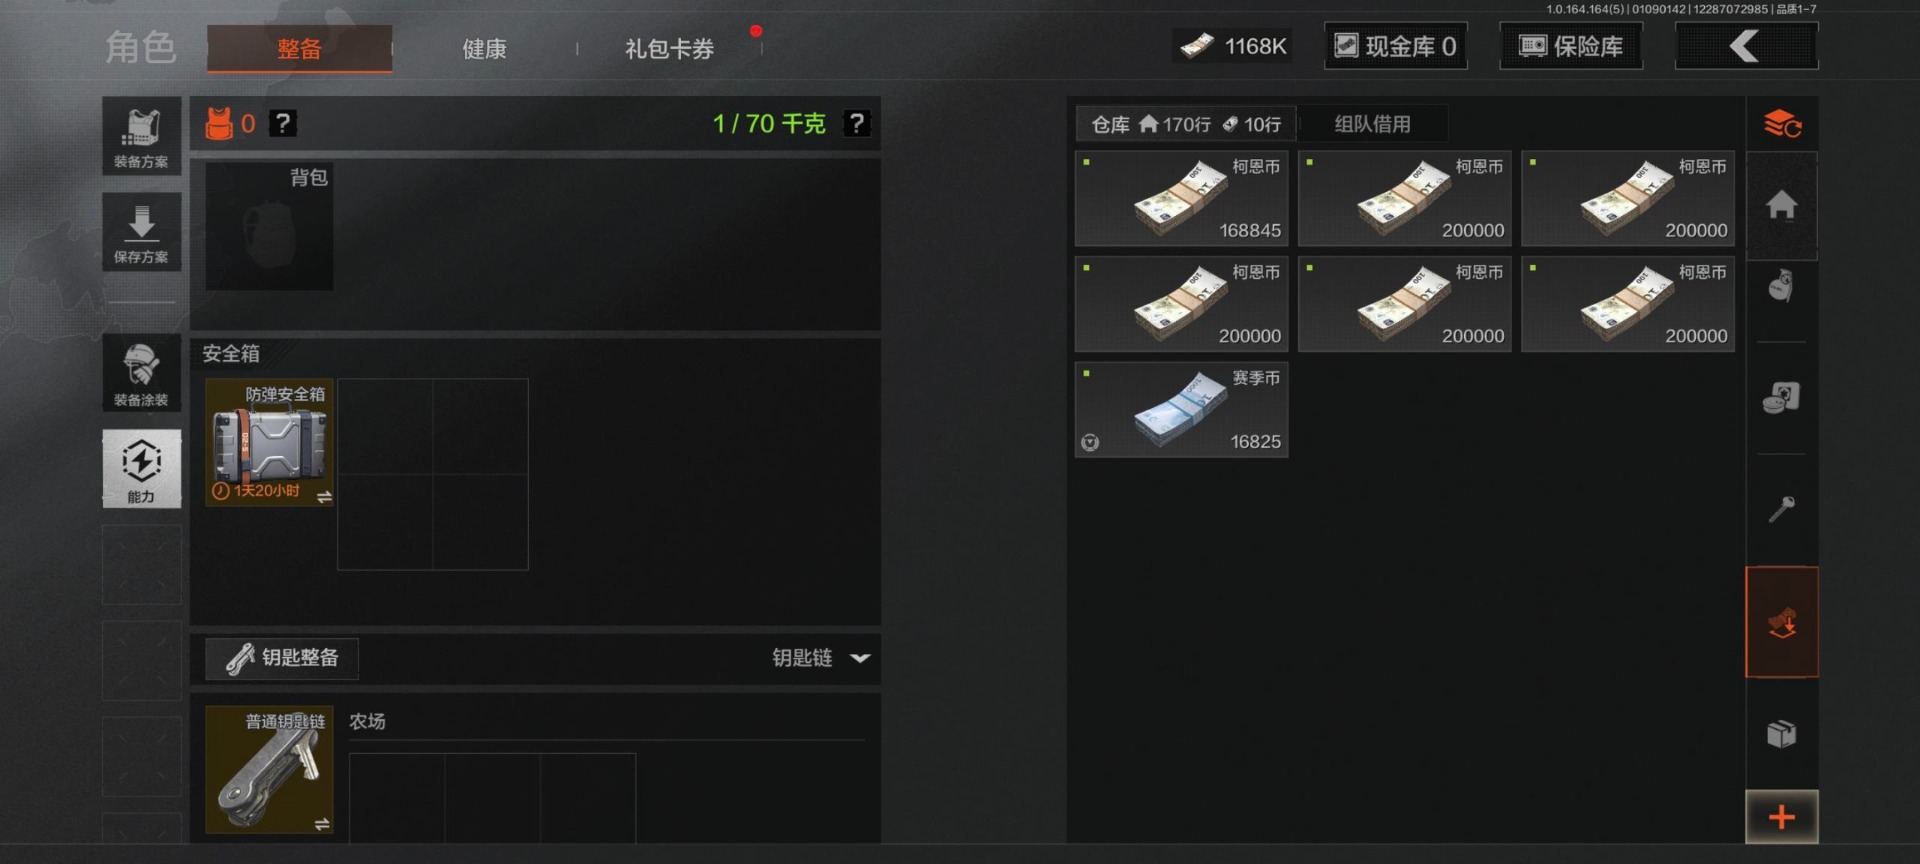Image resolution: width=1920 pixels, height=864 pixels.
Task: Switch to the 组队借用 tab
Action: 1372,124
